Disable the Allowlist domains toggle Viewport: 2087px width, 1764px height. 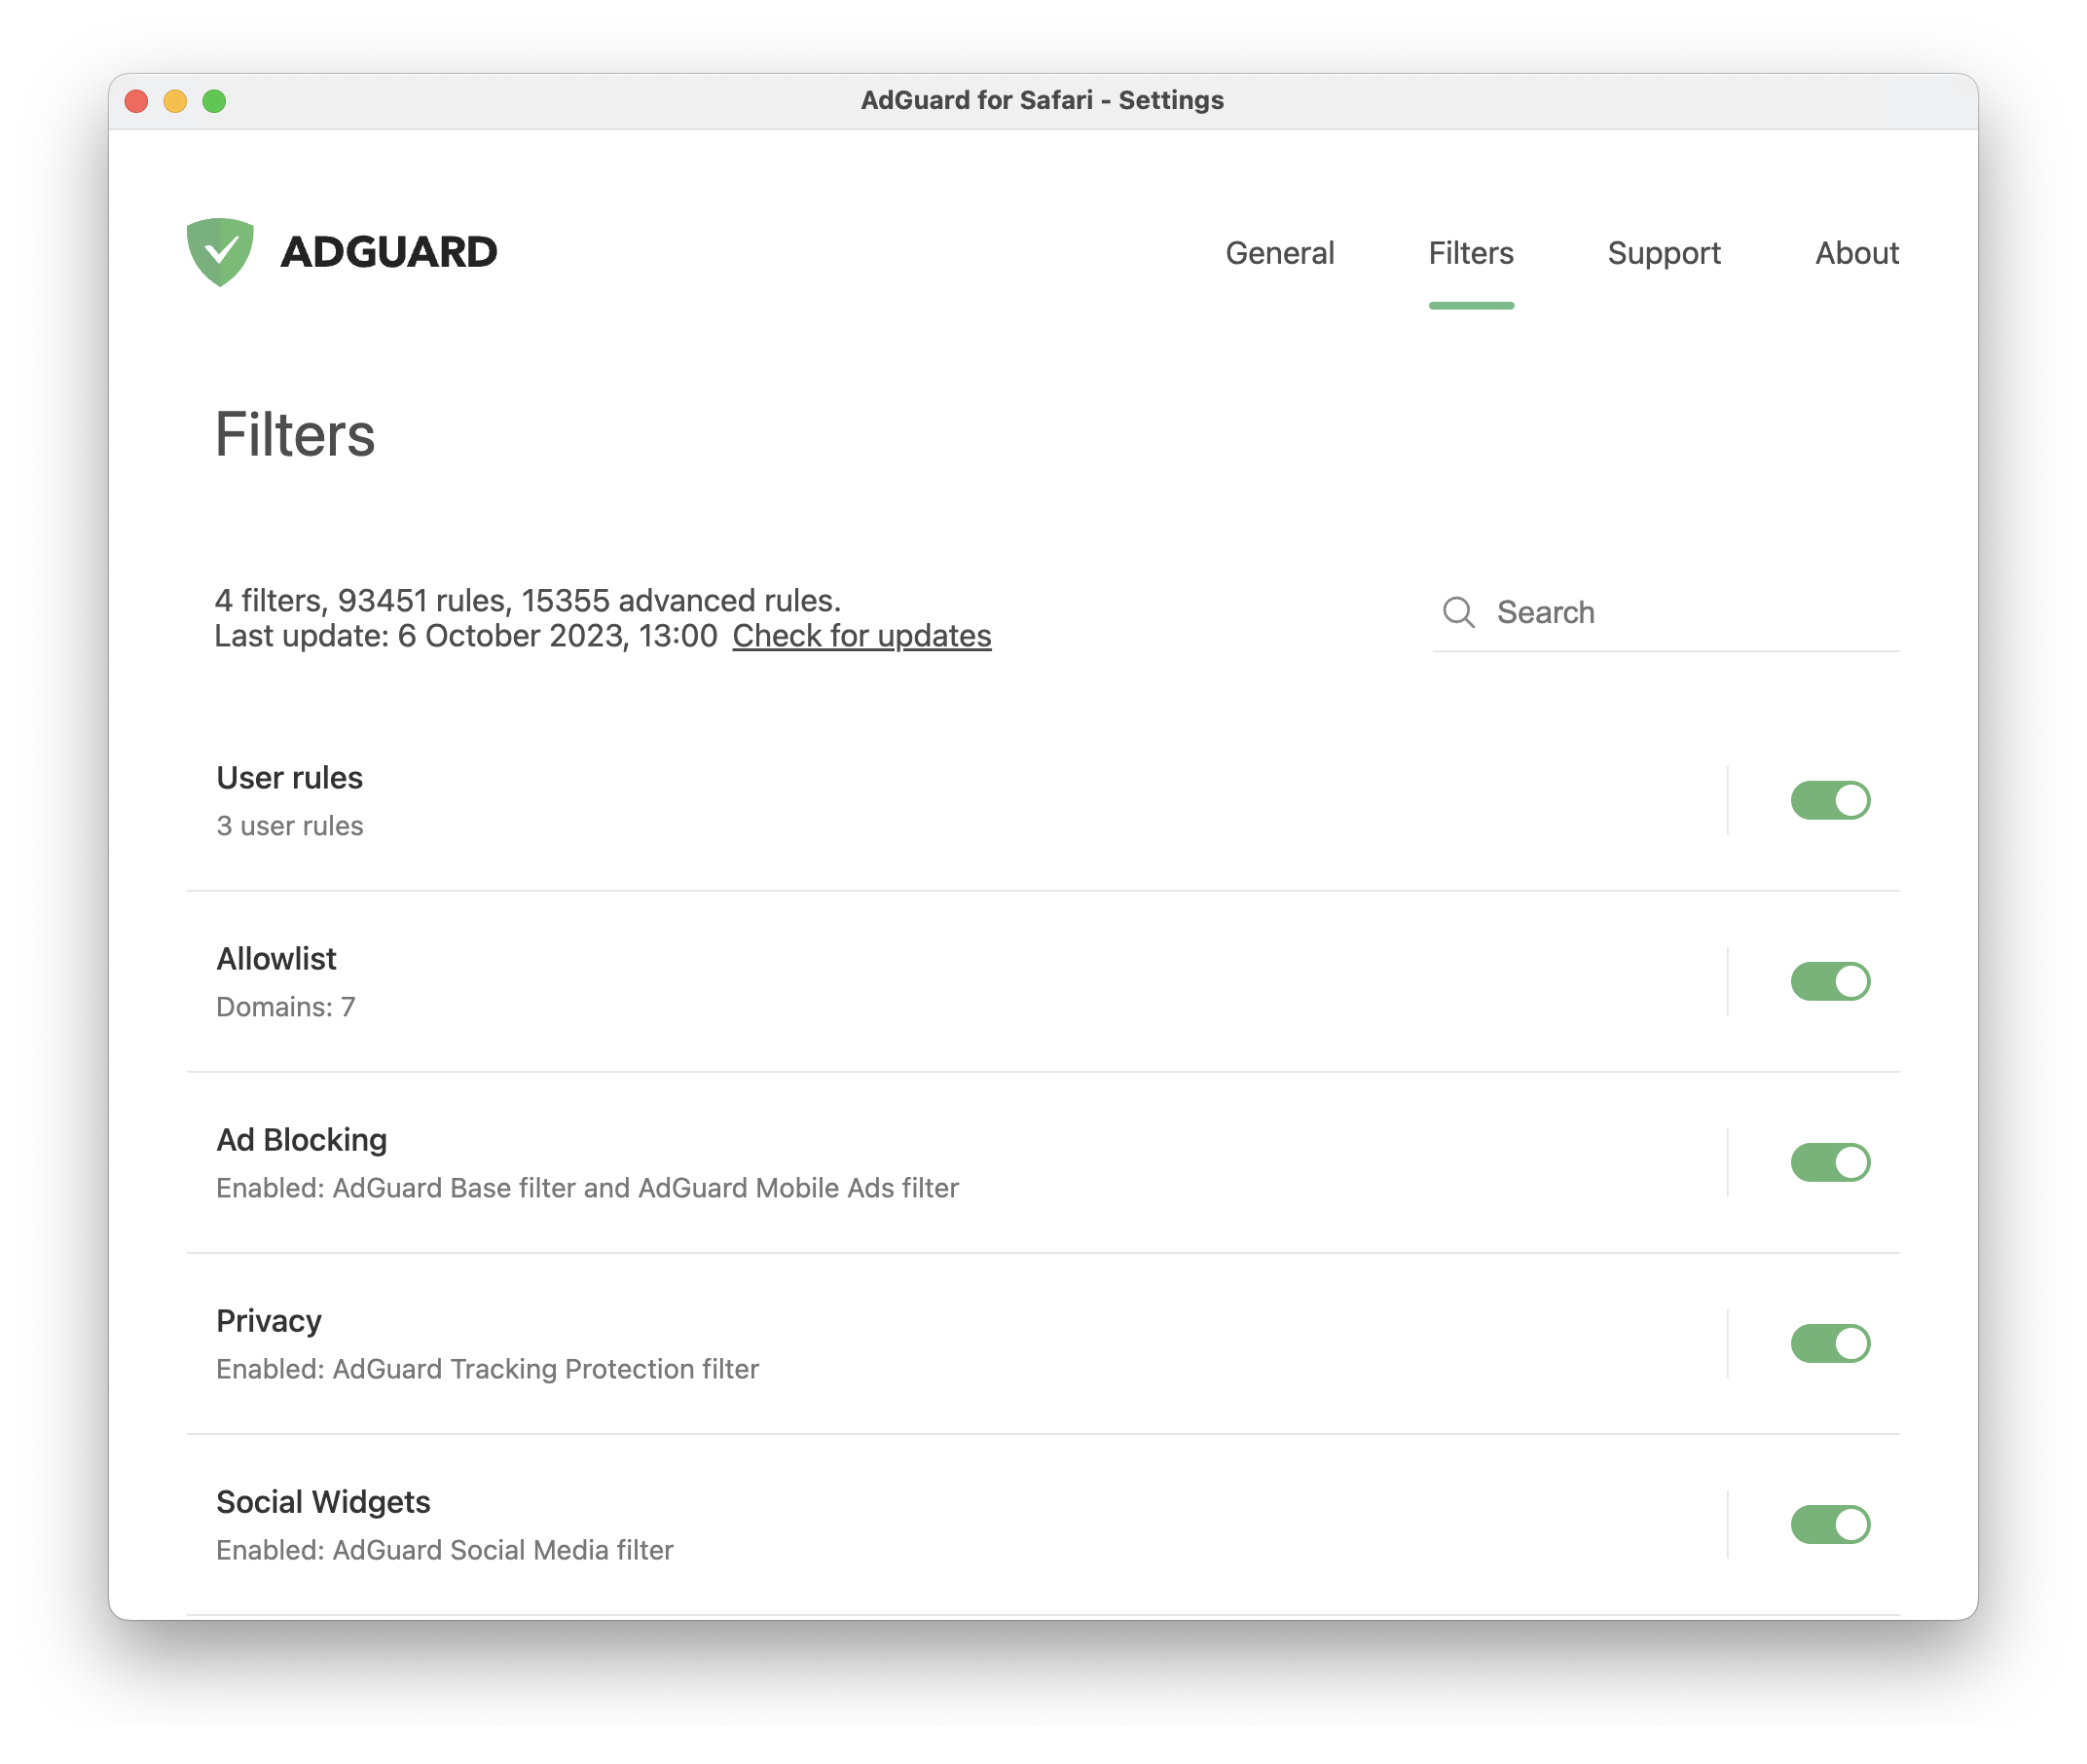(1830, 980)
